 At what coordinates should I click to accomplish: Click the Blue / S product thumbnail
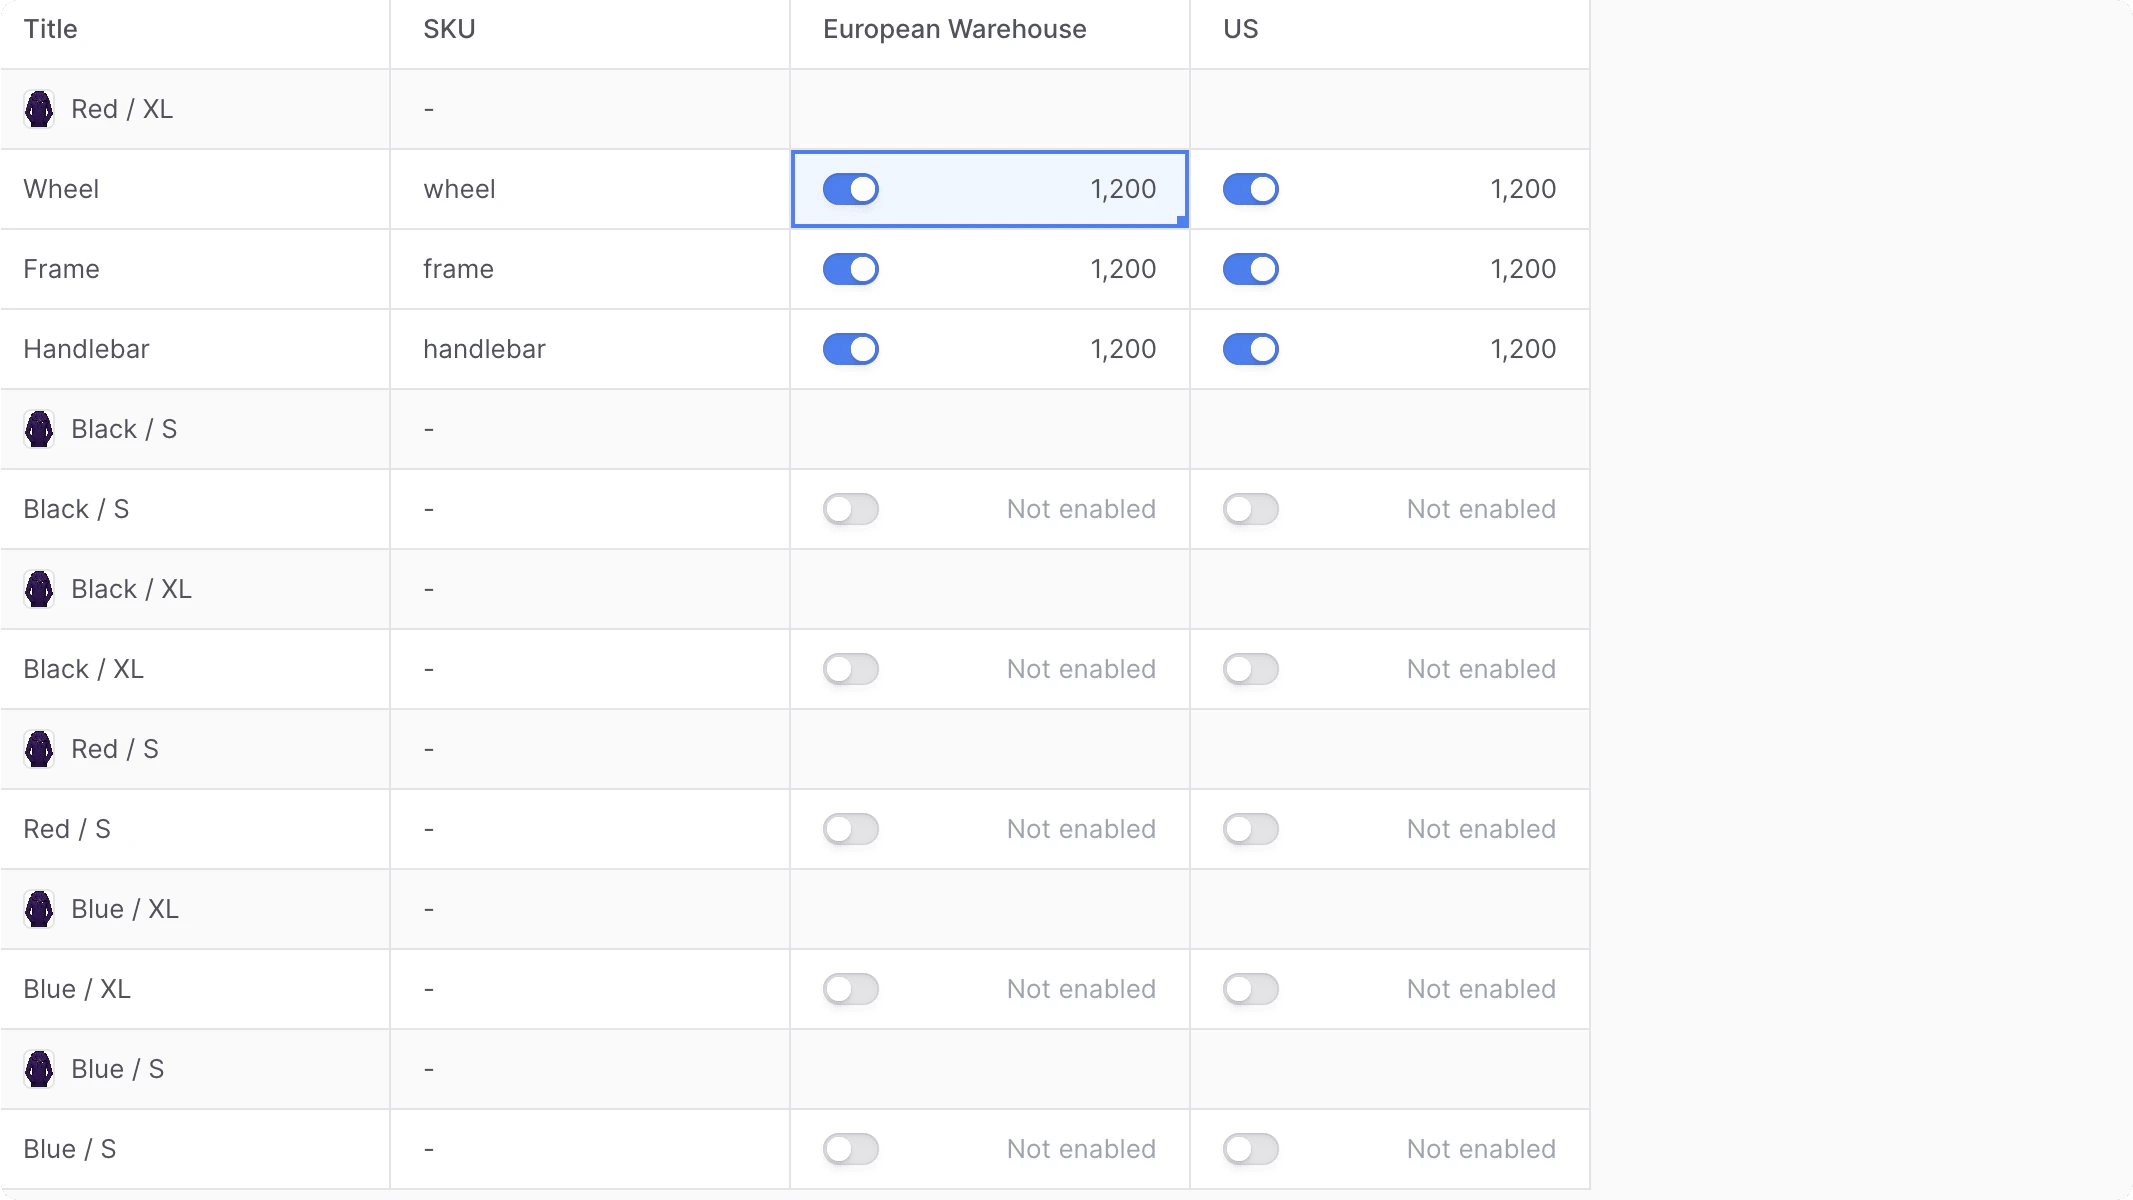coord(39,1069)
